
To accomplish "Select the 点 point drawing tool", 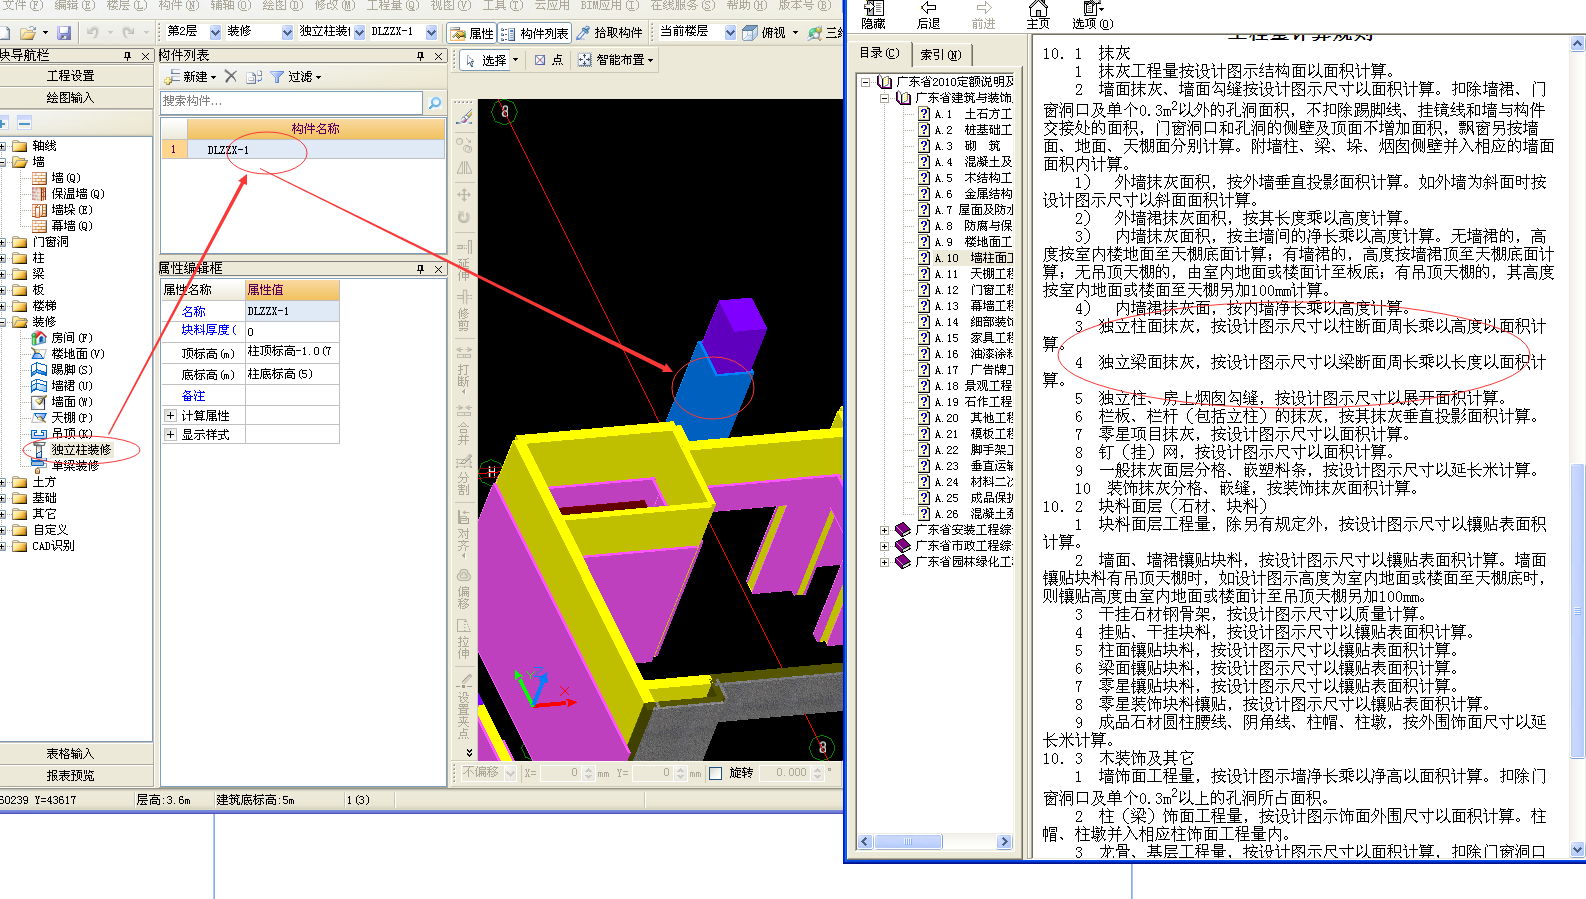I will point(549,60).
